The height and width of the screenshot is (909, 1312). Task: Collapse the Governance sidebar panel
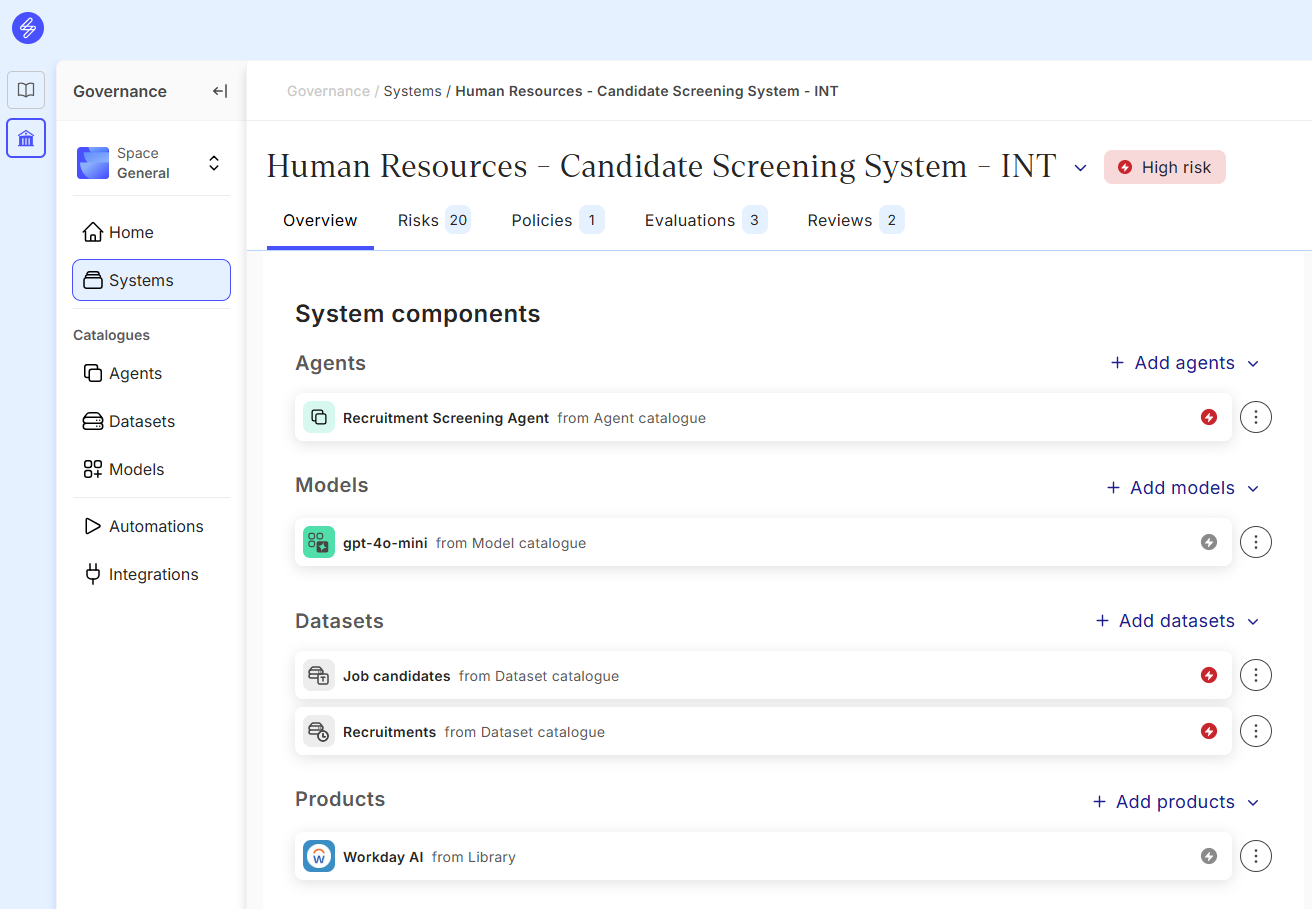click(220, 91)
